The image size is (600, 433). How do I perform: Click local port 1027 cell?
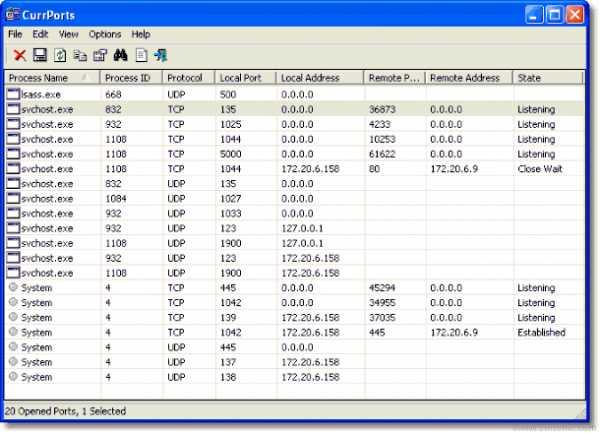[x=231, y=199]
